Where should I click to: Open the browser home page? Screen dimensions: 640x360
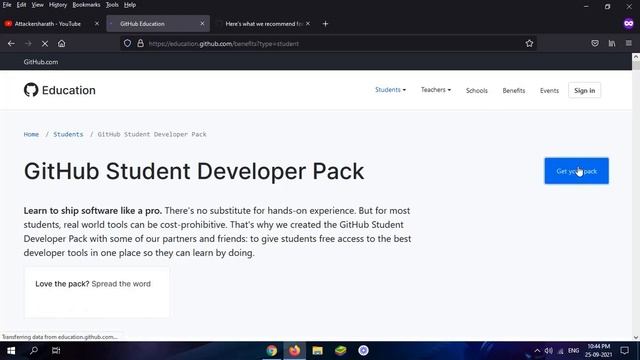click(x=61, y=43)
